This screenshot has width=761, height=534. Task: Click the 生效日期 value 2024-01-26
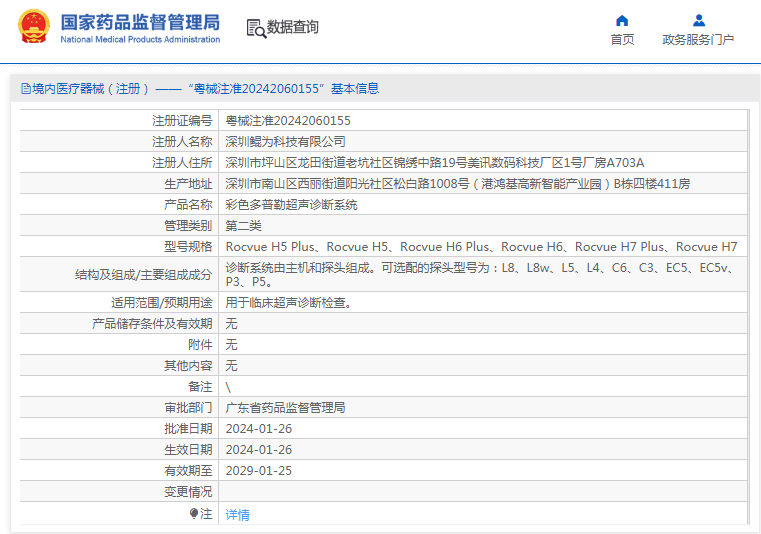click(x=259, y=450)
